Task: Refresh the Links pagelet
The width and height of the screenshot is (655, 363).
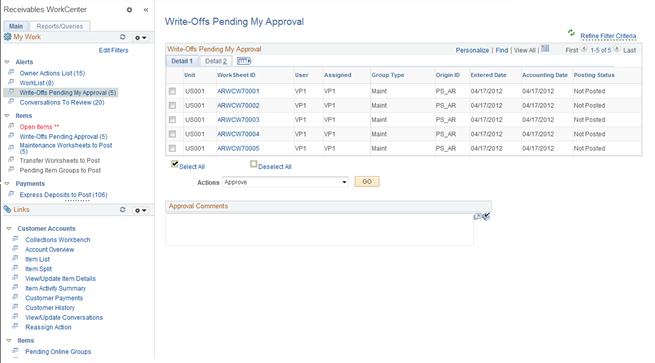Action: pyautogui.click(x=122, y=209)
